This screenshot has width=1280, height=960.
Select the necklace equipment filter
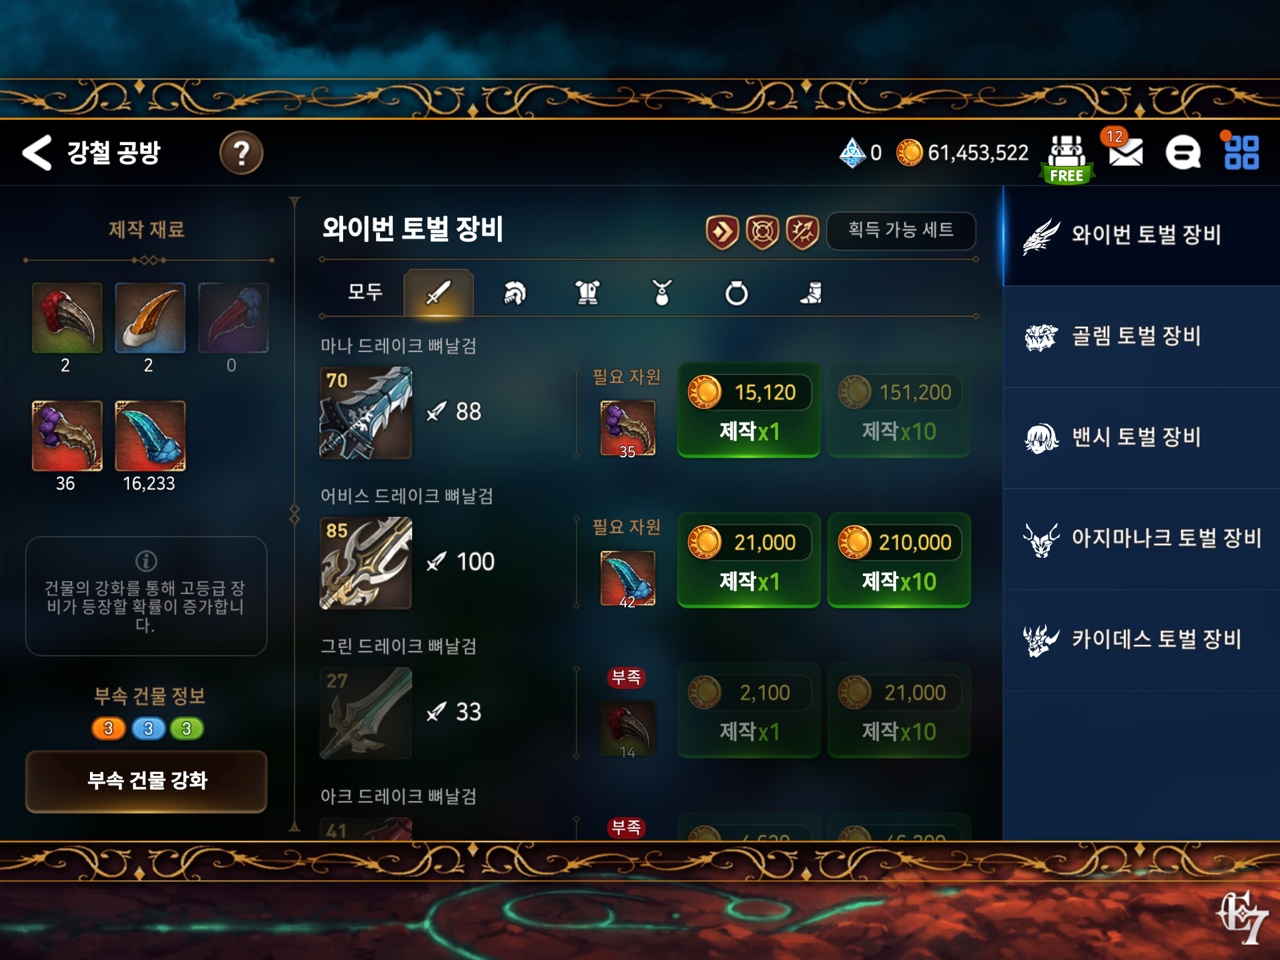tap(662, 293)
